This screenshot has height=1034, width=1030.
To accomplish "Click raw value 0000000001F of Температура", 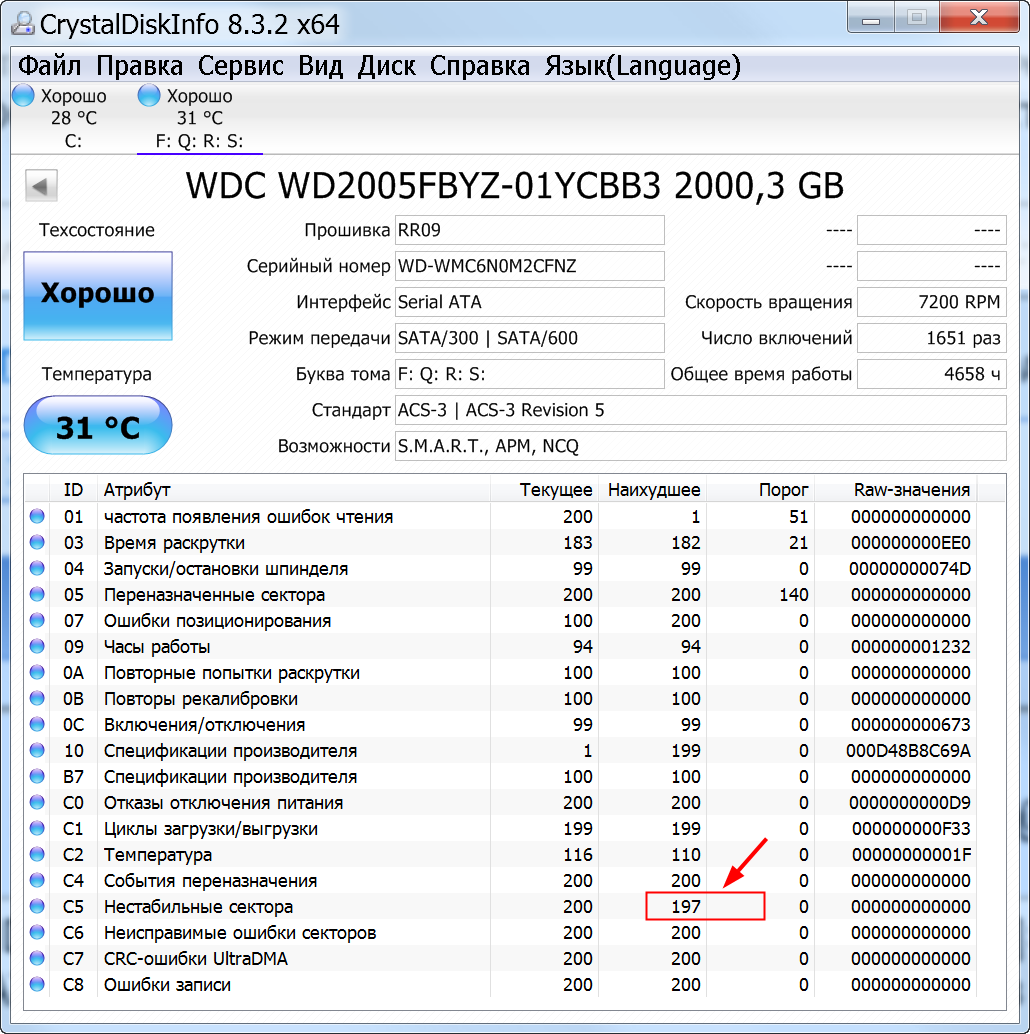I will tap(911, 855).
